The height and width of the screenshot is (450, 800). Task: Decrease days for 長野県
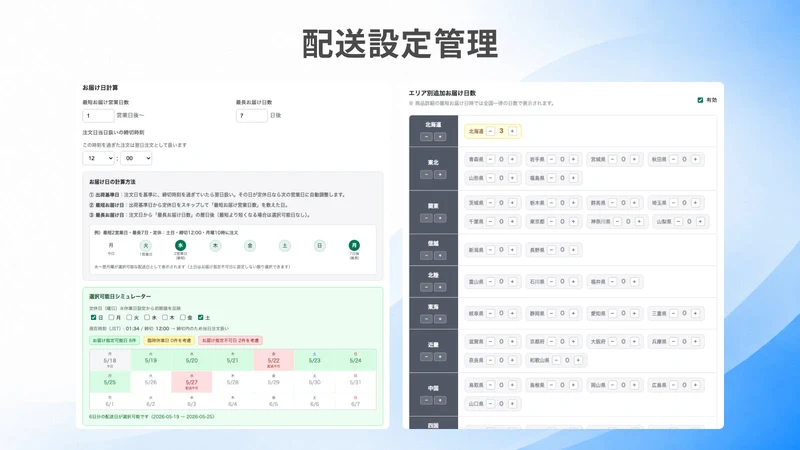point(552,250)
